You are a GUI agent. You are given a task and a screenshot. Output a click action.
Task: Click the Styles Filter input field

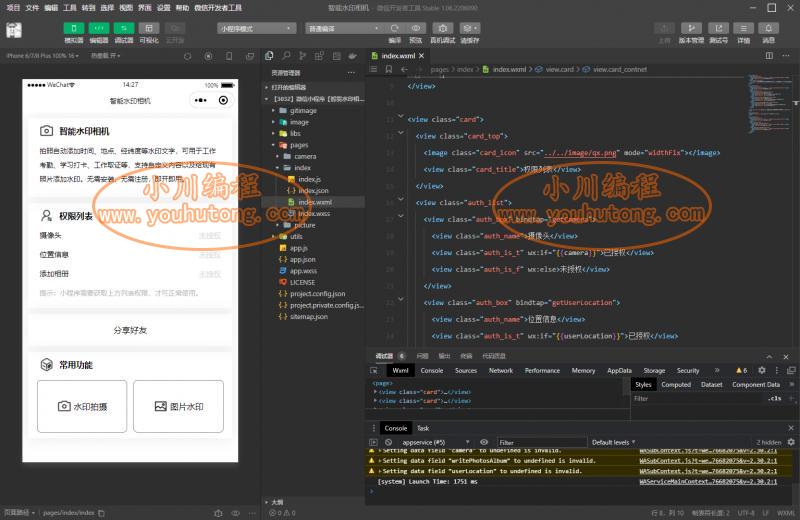pyautogui.click(x=696, y=399)
